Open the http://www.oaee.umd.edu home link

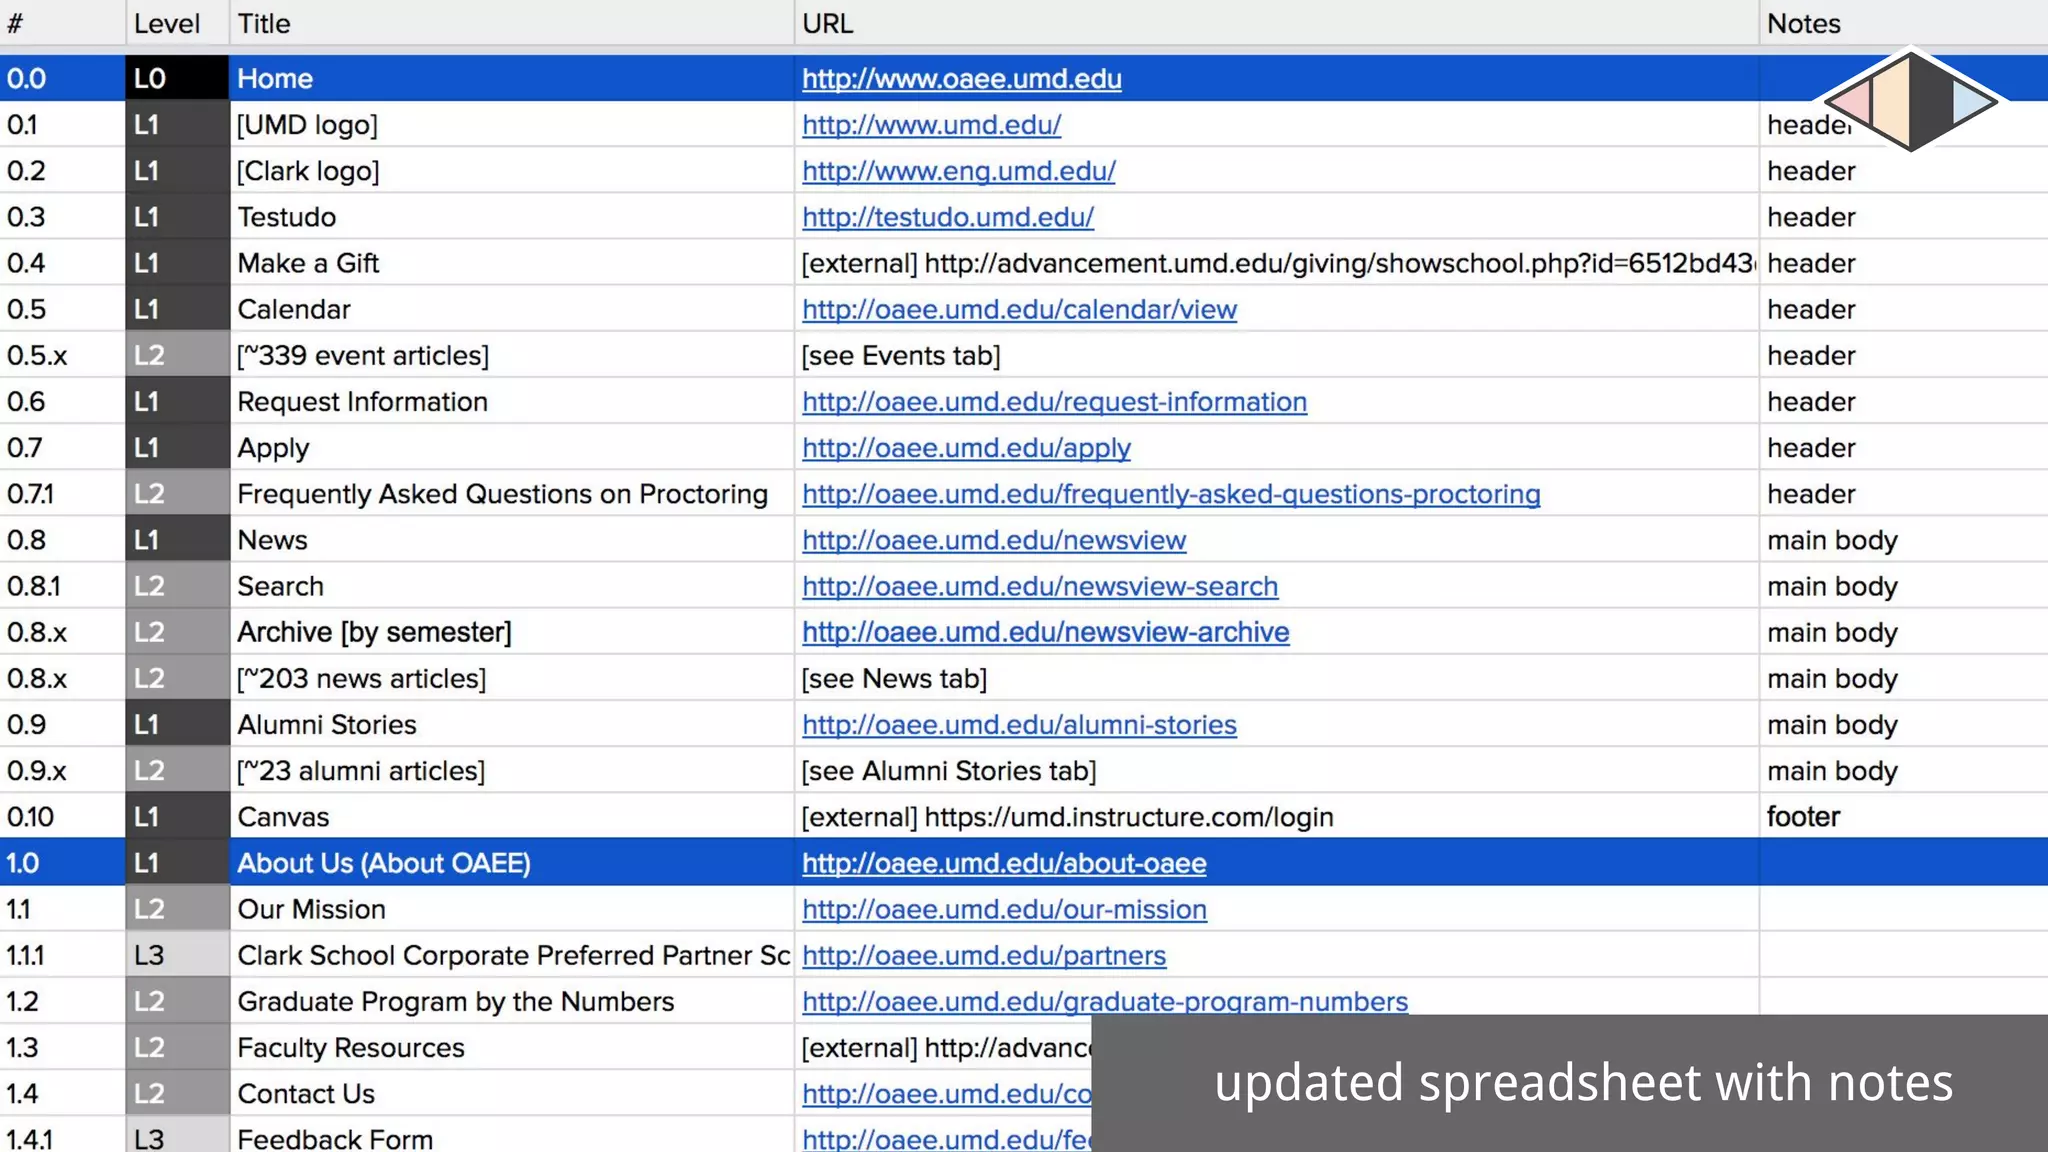(x=961, y=78)
